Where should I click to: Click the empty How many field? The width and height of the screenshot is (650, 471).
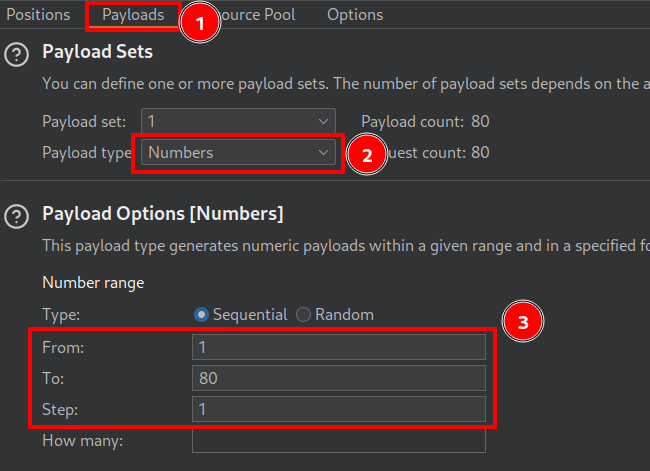coord(338,440)
